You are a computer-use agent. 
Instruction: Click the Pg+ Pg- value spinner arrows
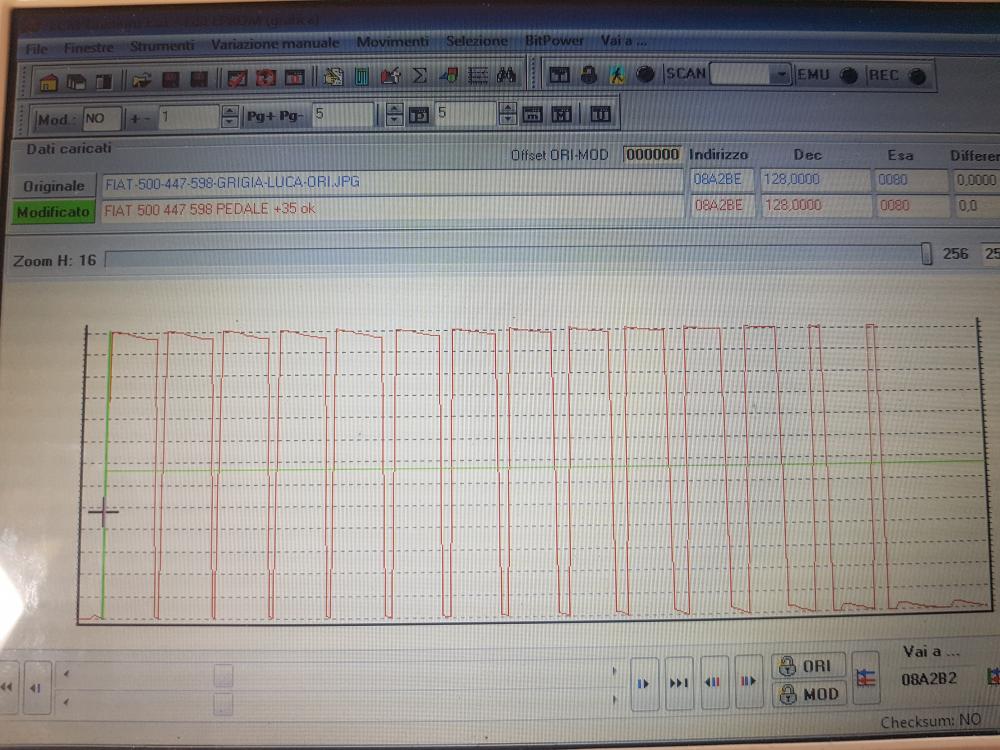[x=394, y=116]
